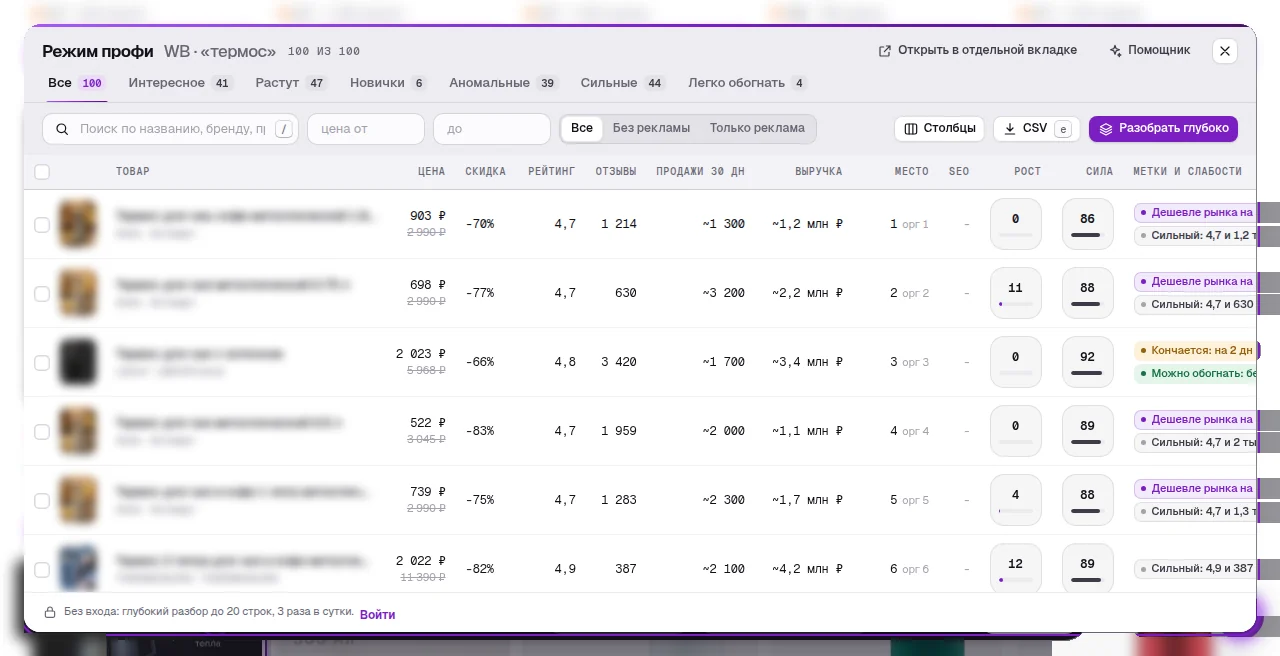Image resolution: width=1280 pixels, height=656 pixels.
Task: Click the open-in-new-tab arrow icon
Action: click(x=885, y=50)
